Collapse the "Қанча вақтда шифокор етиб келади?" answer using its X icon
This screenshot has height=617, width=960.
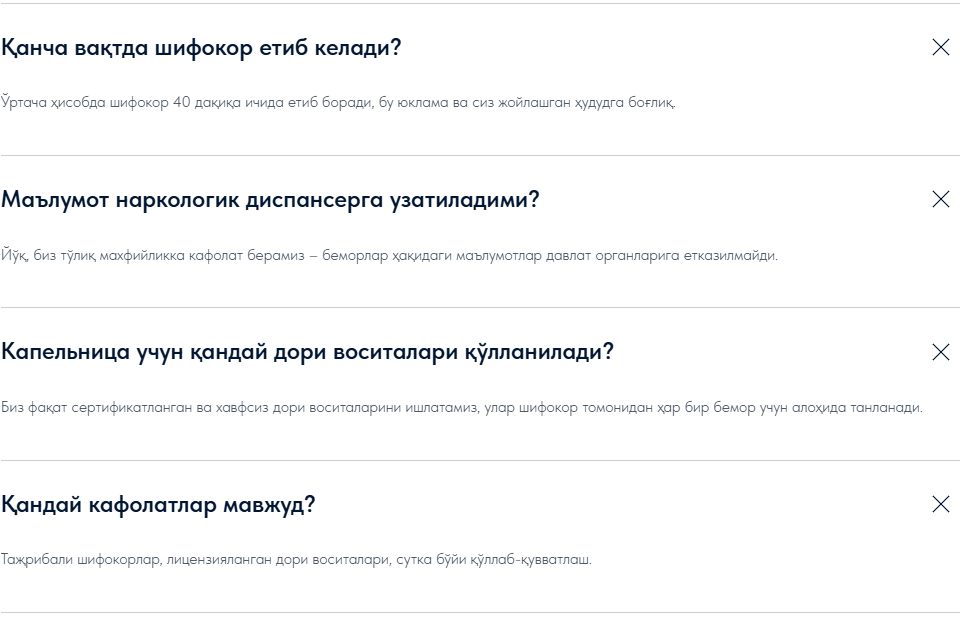coord(940,47)
